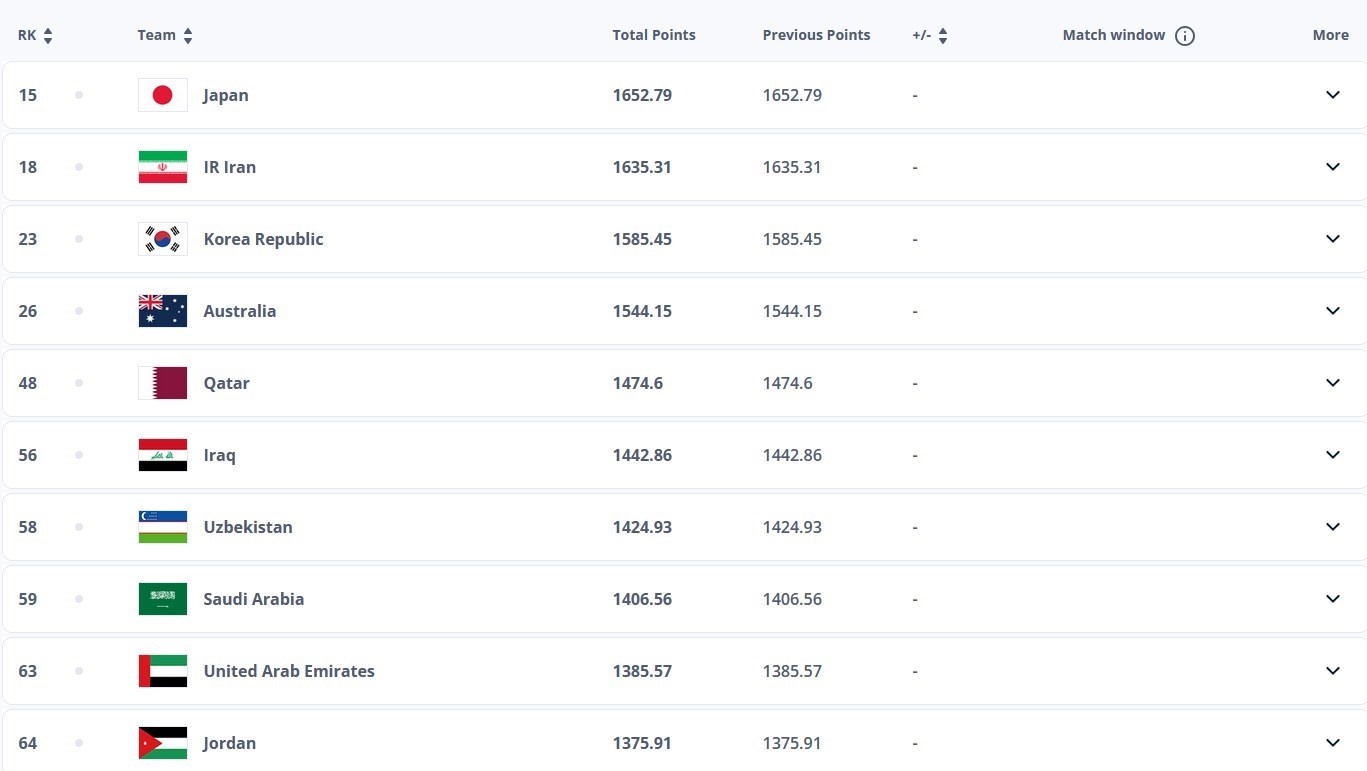The height and width of the screenshot is (771, 1367).
Task: Select Iraq's total points 1442.86
Action: [x=642, y=455]
